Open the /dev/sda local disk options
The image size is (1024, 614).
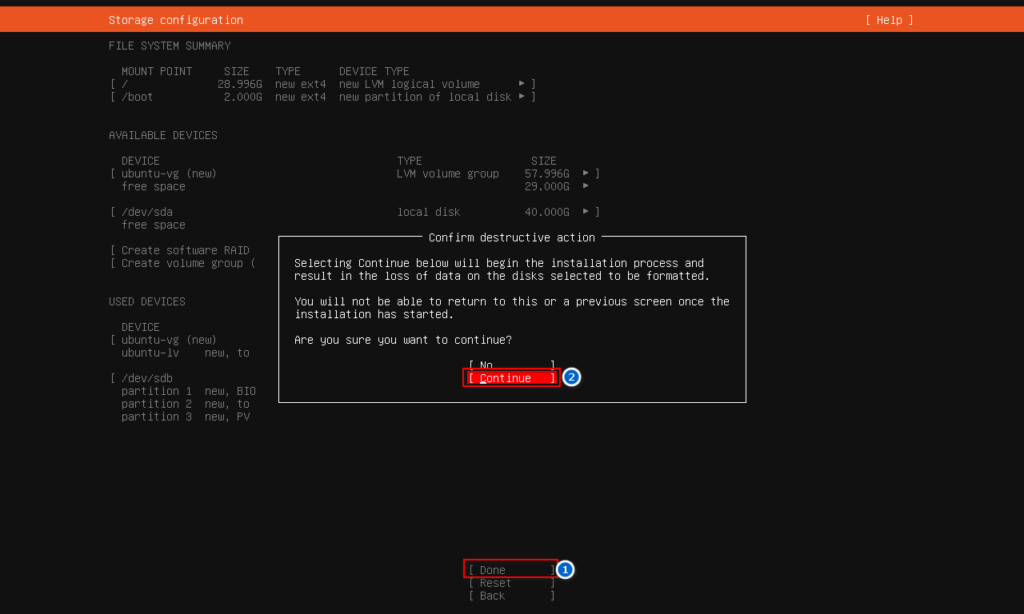coord(584,211)
